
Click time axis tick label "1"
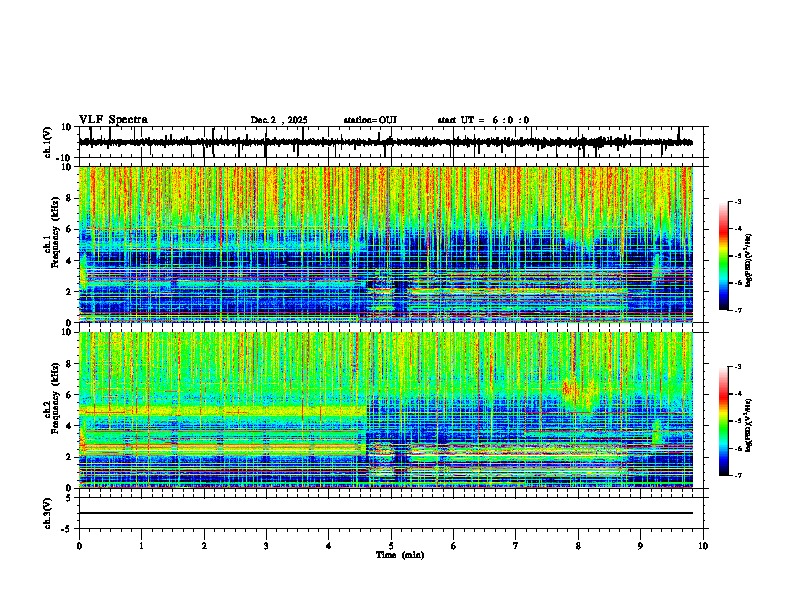(x=141, y=546)
